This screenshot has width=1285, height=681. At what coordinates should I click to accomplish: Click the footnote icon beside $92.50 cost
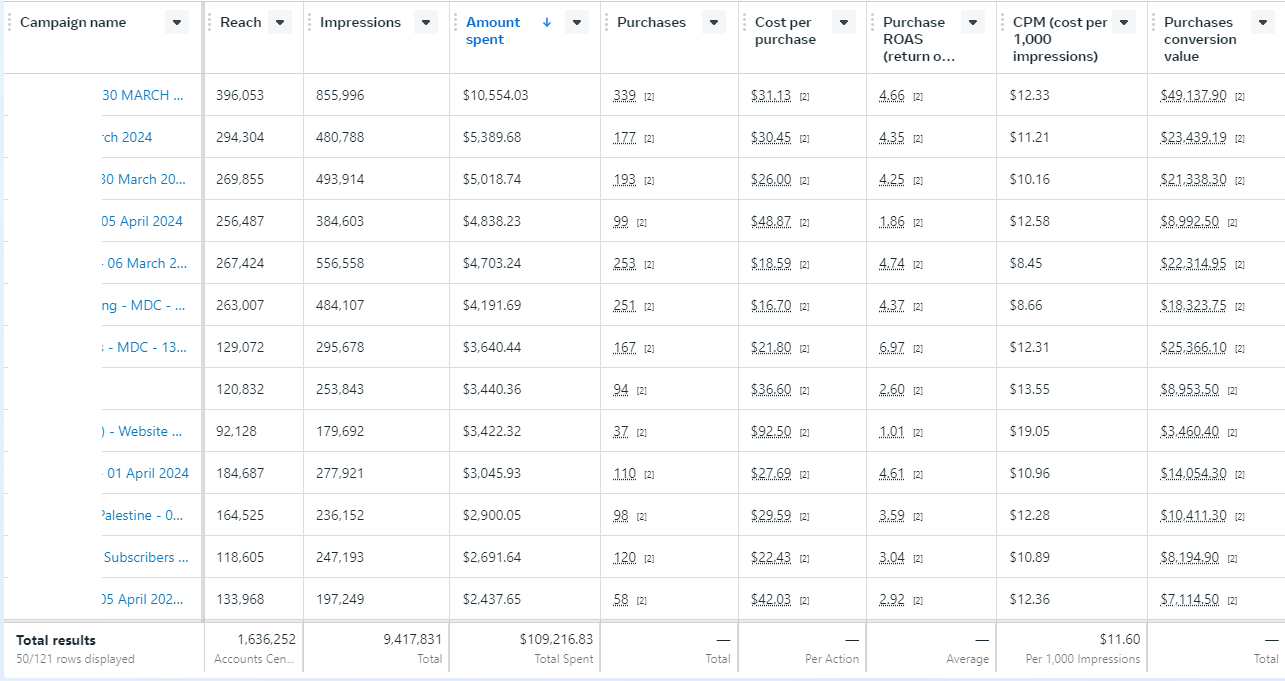(x=804, y=433)
